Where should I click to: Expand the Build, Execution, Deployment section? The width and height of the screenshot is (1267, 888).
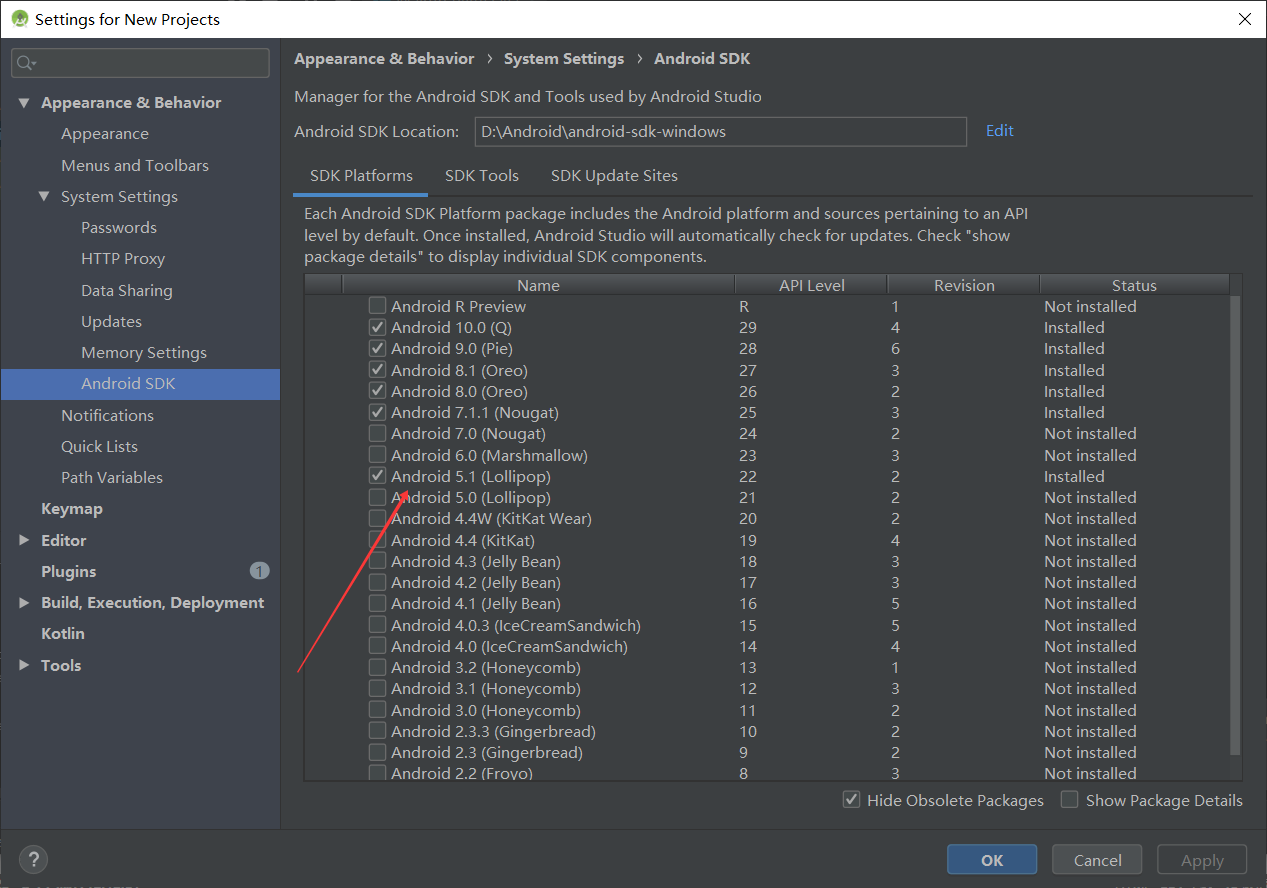24,603
